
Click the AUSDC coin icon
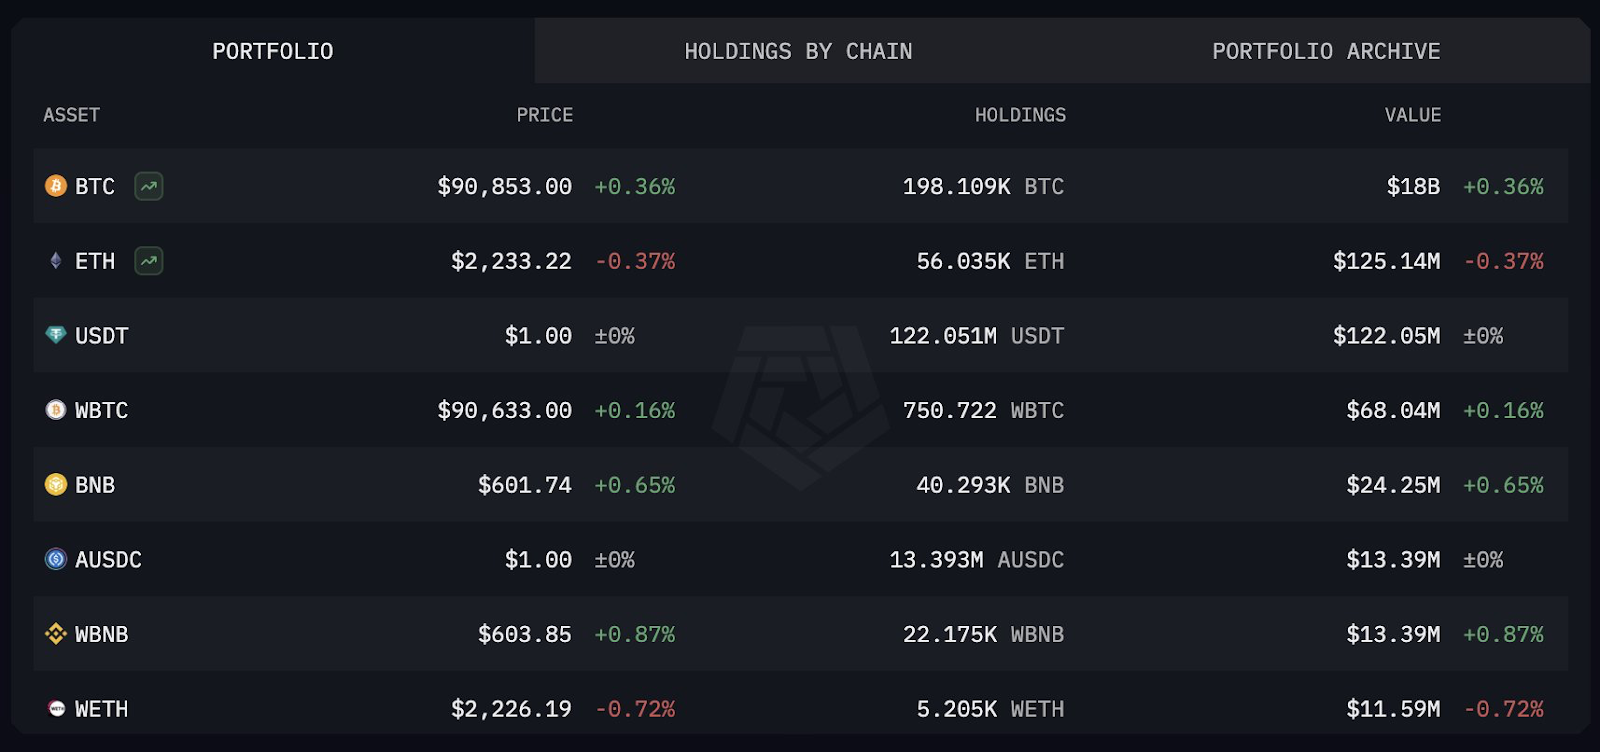click(x=56, y=559)
